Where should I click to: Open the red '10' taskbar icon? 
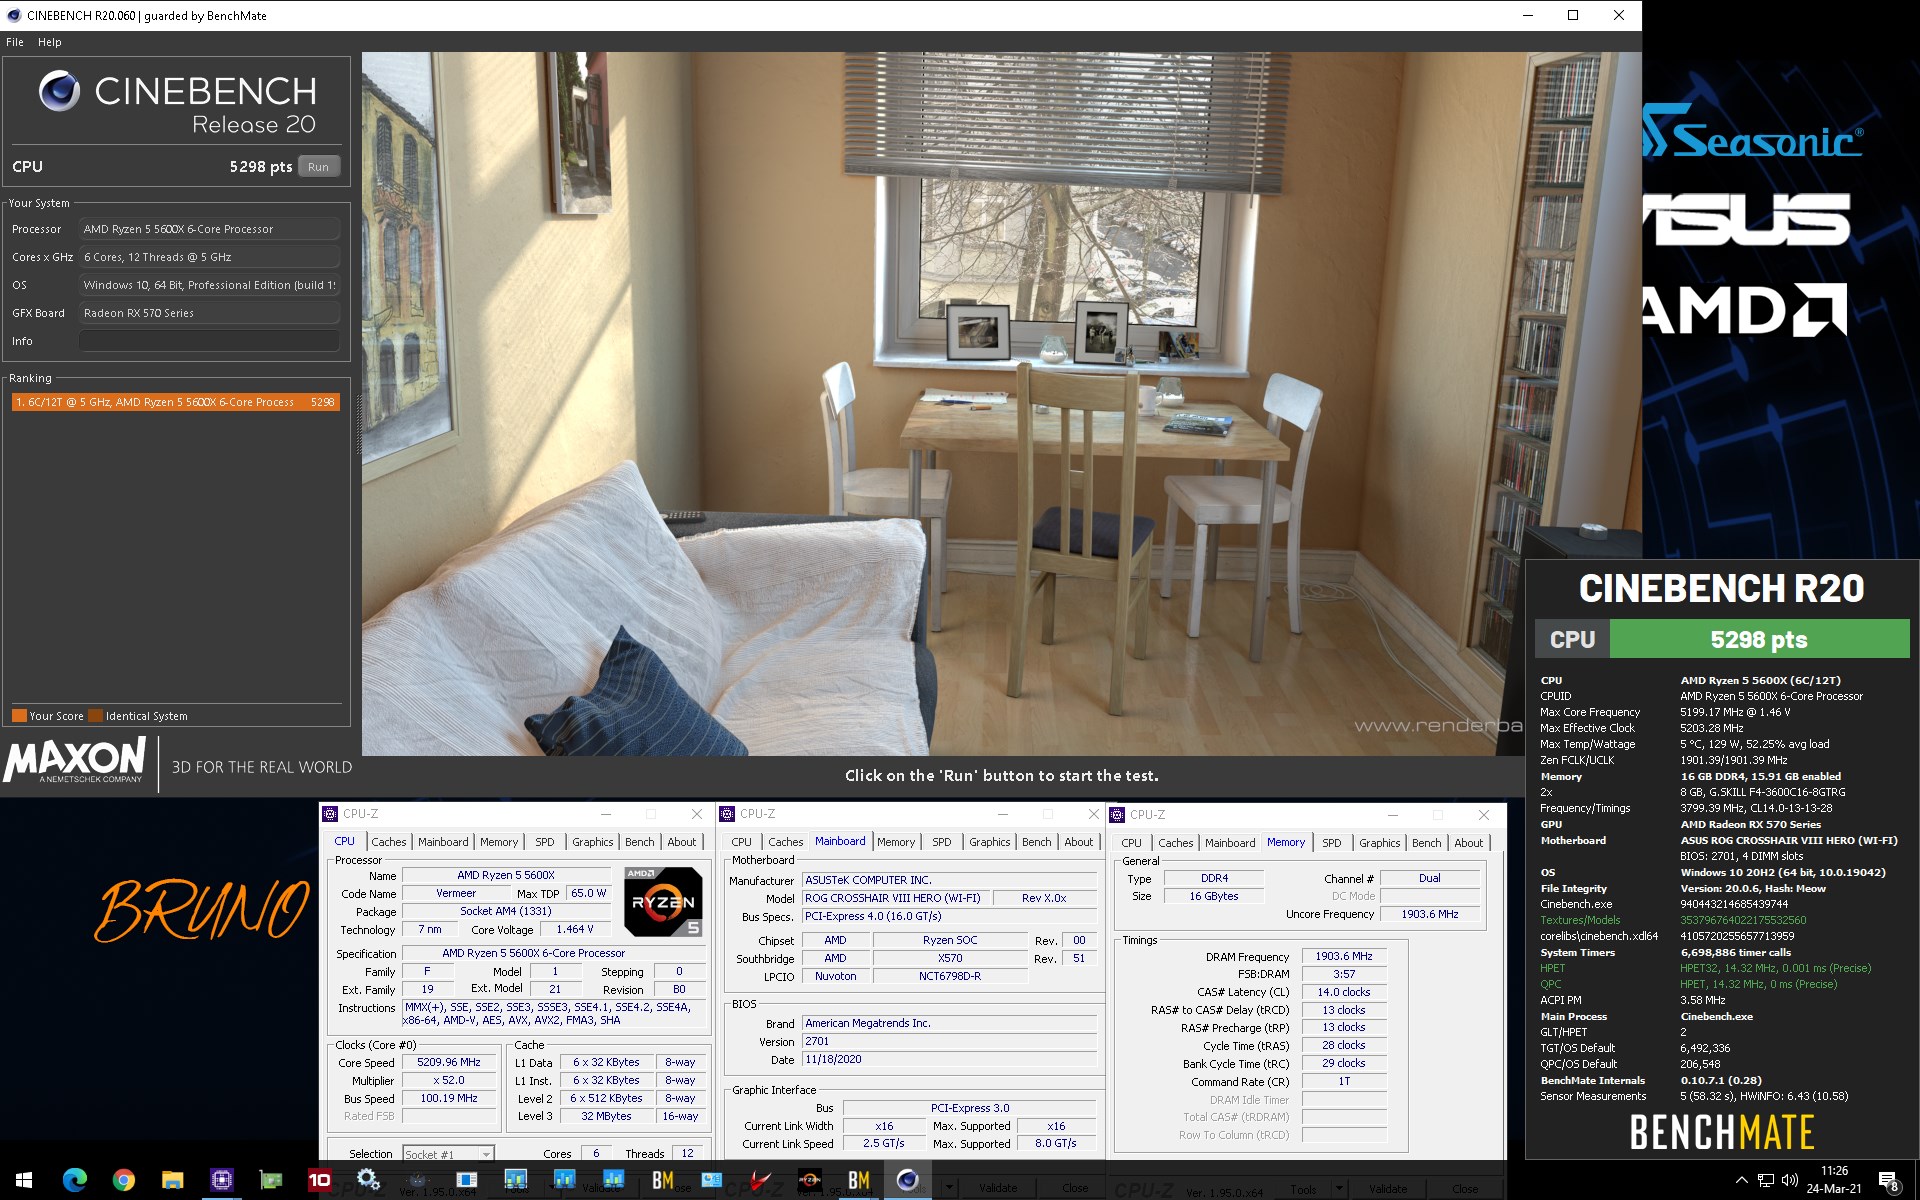click(x=319, y=1180)
